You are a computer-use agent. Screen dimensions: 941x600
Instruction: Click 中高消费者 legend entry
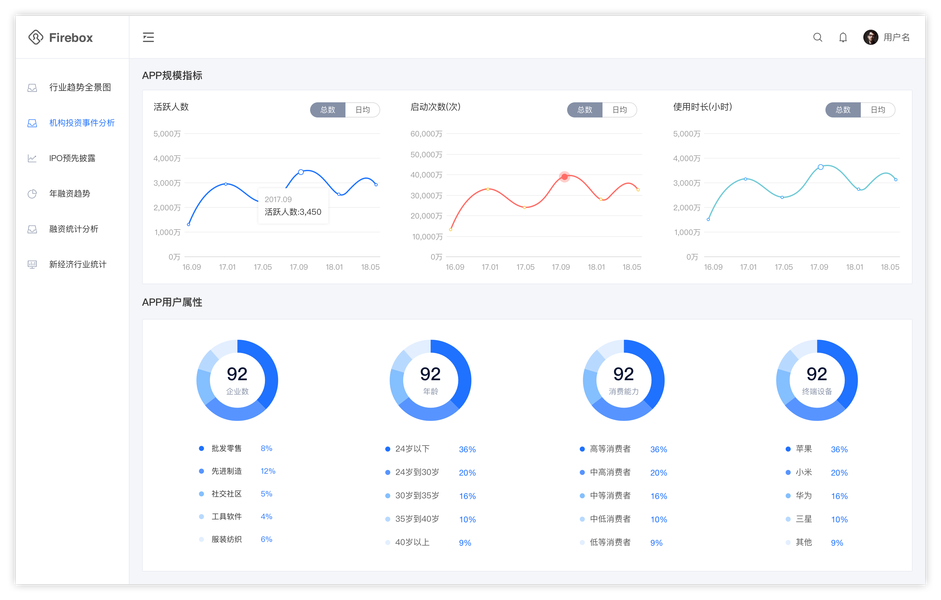(624, 472)
